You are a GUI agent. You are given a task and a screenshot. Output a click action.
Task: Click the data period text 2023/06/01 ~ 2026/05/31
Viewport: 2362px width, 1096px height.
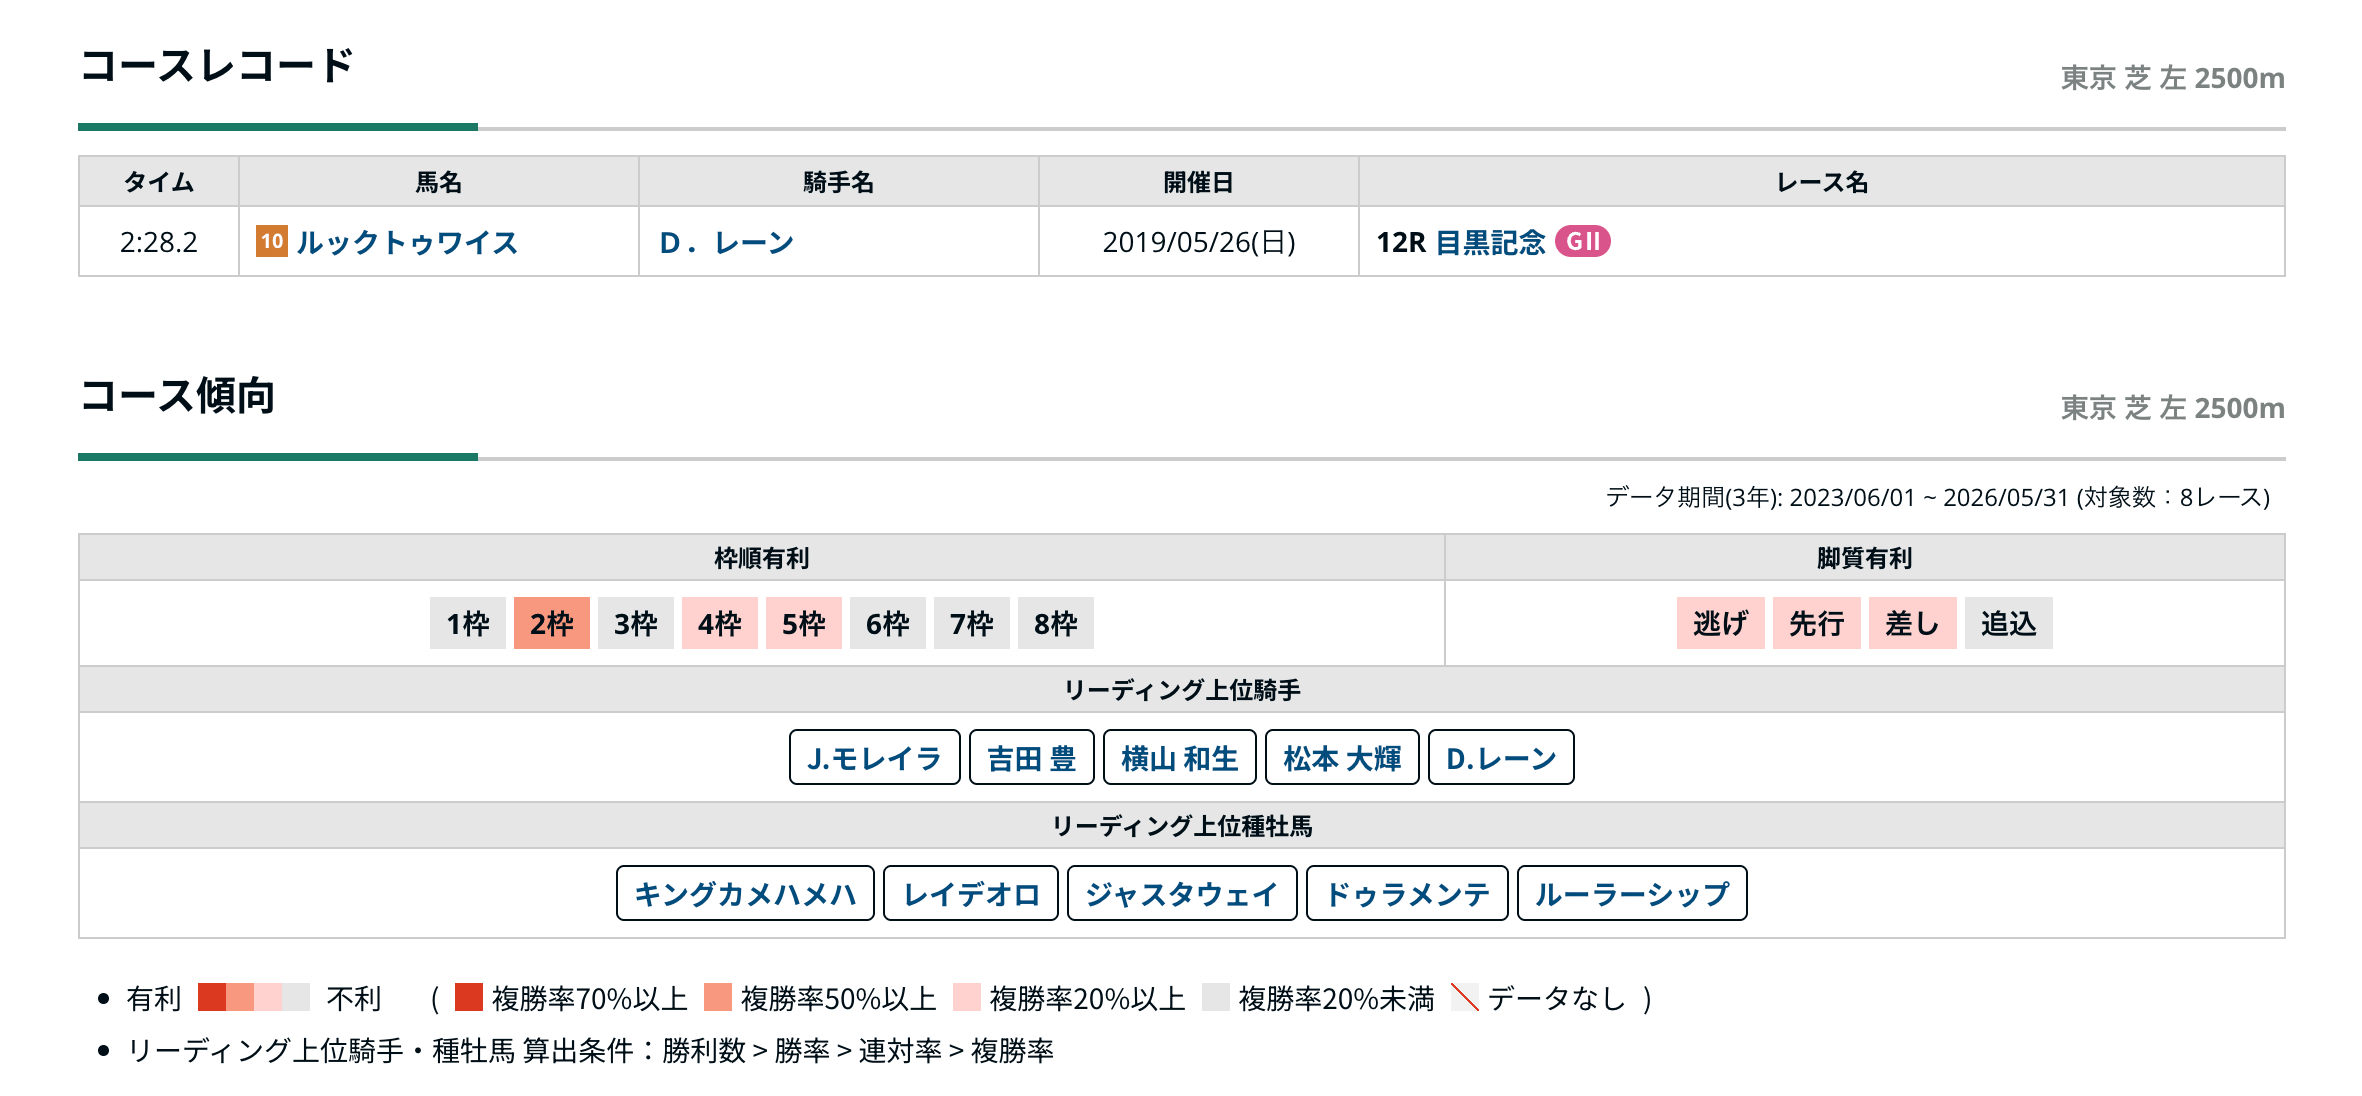tap(1928, 497)
